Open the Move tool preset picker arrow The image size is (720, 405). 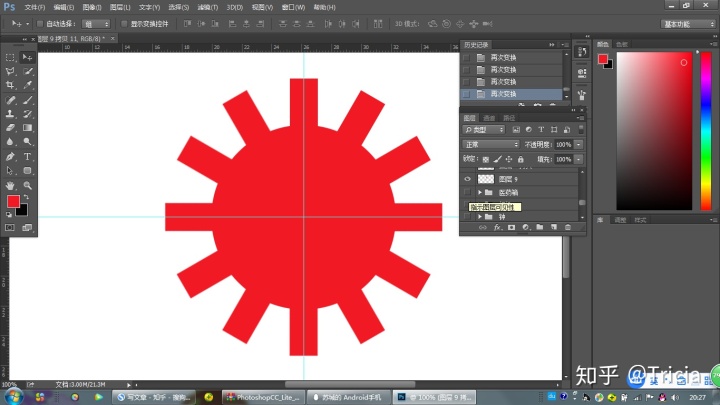pyautogui.click(x=27, y=24)
